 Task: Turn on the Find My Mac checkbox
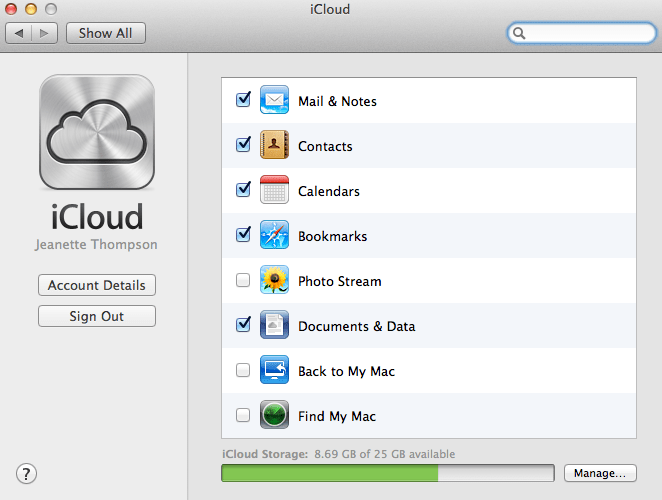(x=243, y=415)
